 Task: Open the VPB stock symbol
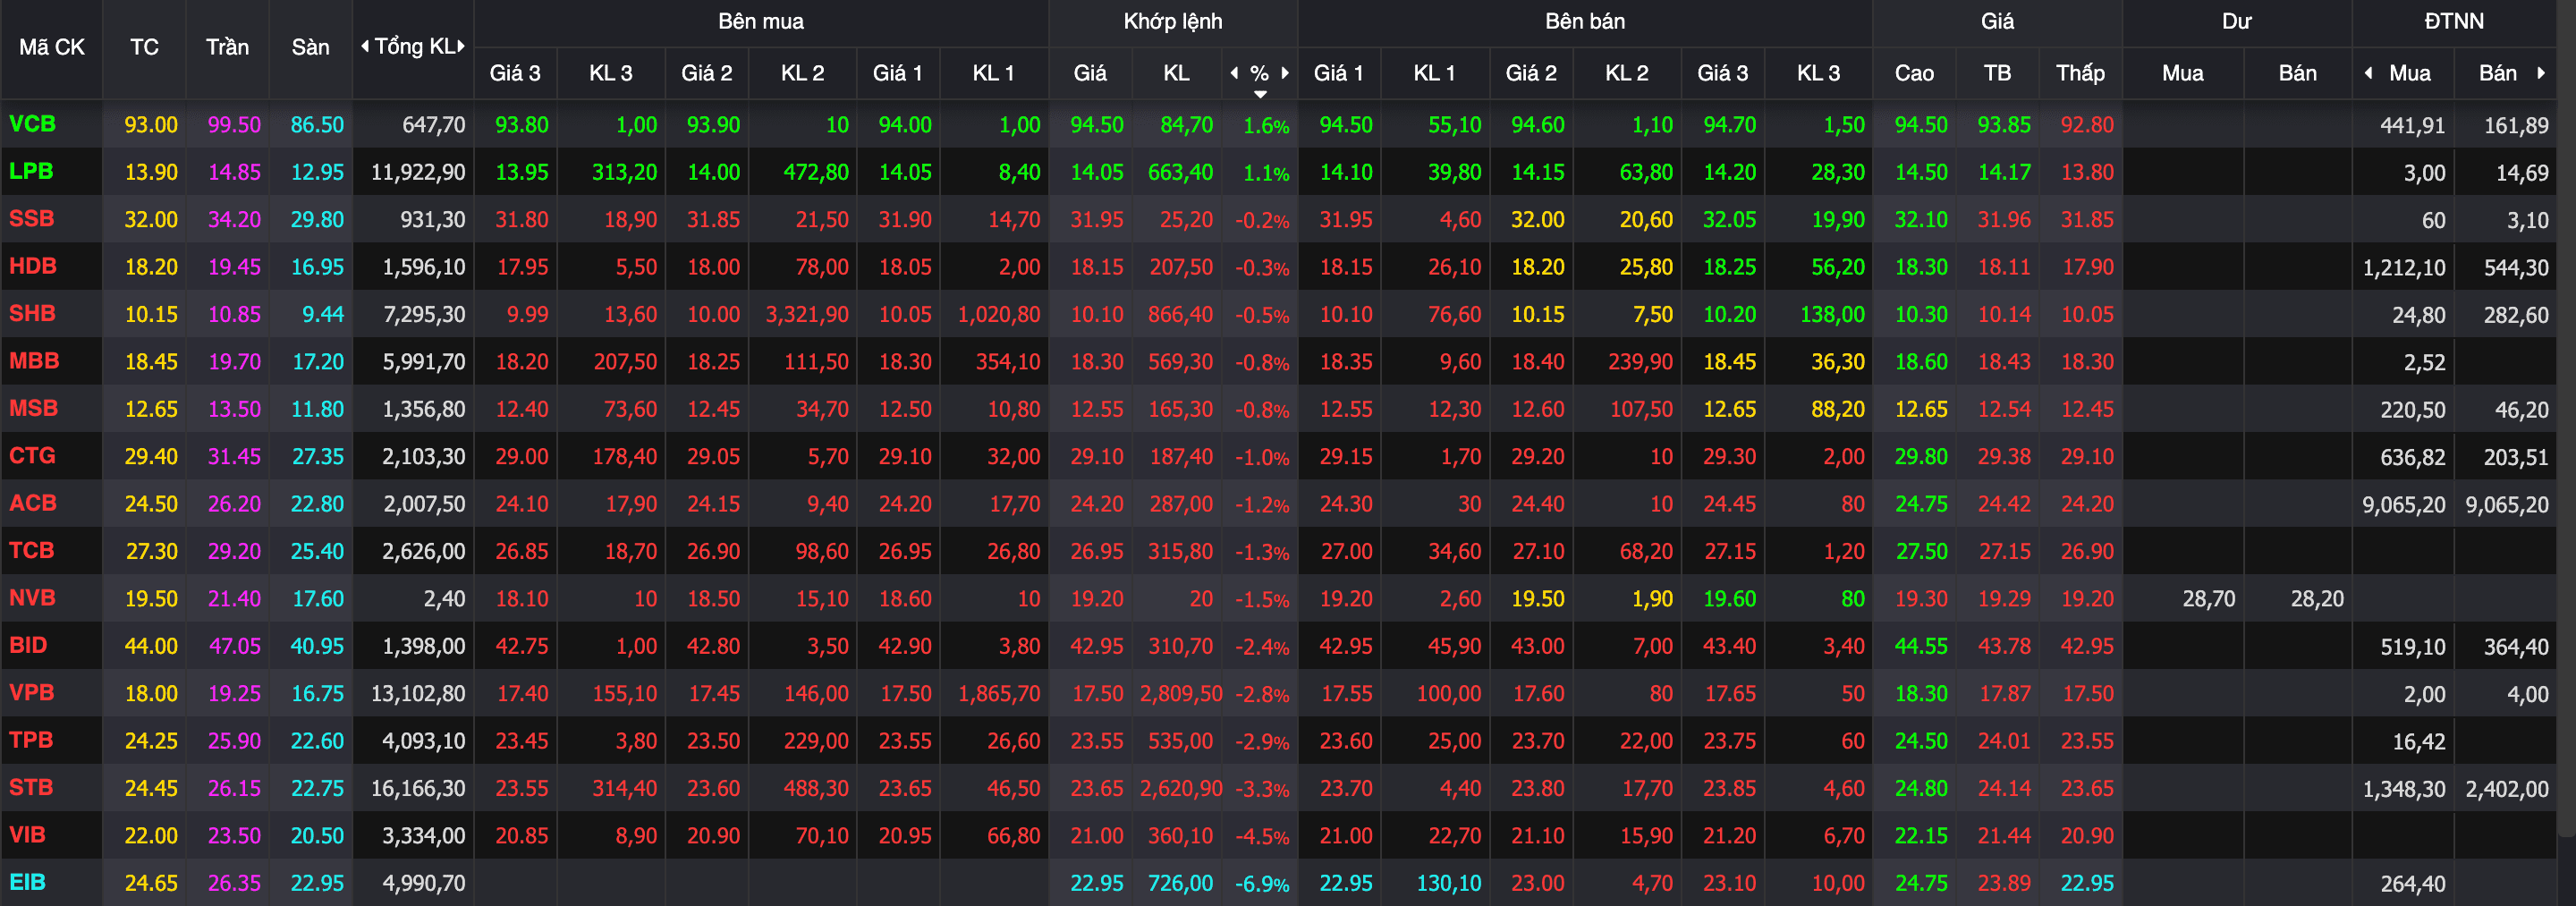click(x=31, y=692)
